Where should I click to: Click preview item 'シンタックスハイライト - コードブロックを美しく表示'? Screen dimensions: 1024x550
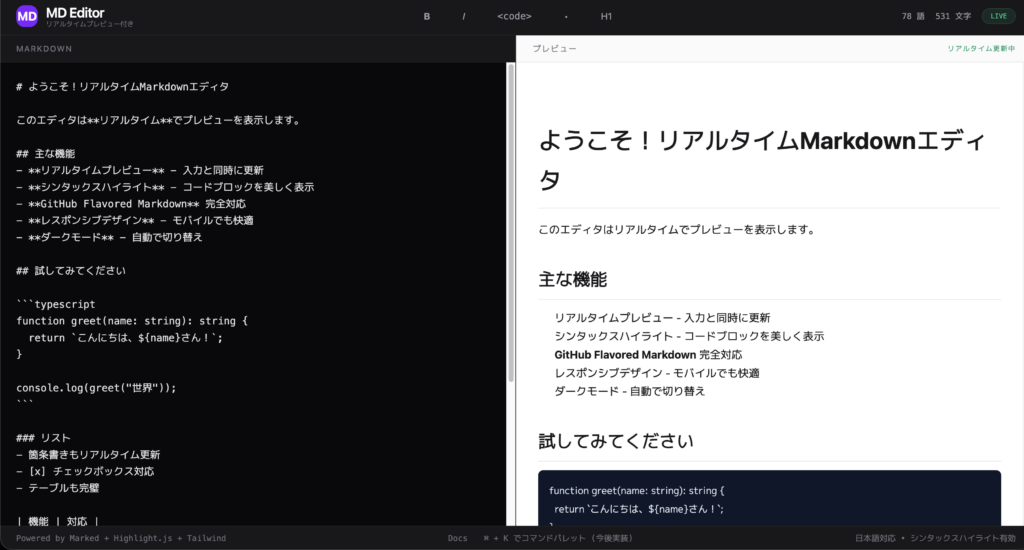pos(689,336)
